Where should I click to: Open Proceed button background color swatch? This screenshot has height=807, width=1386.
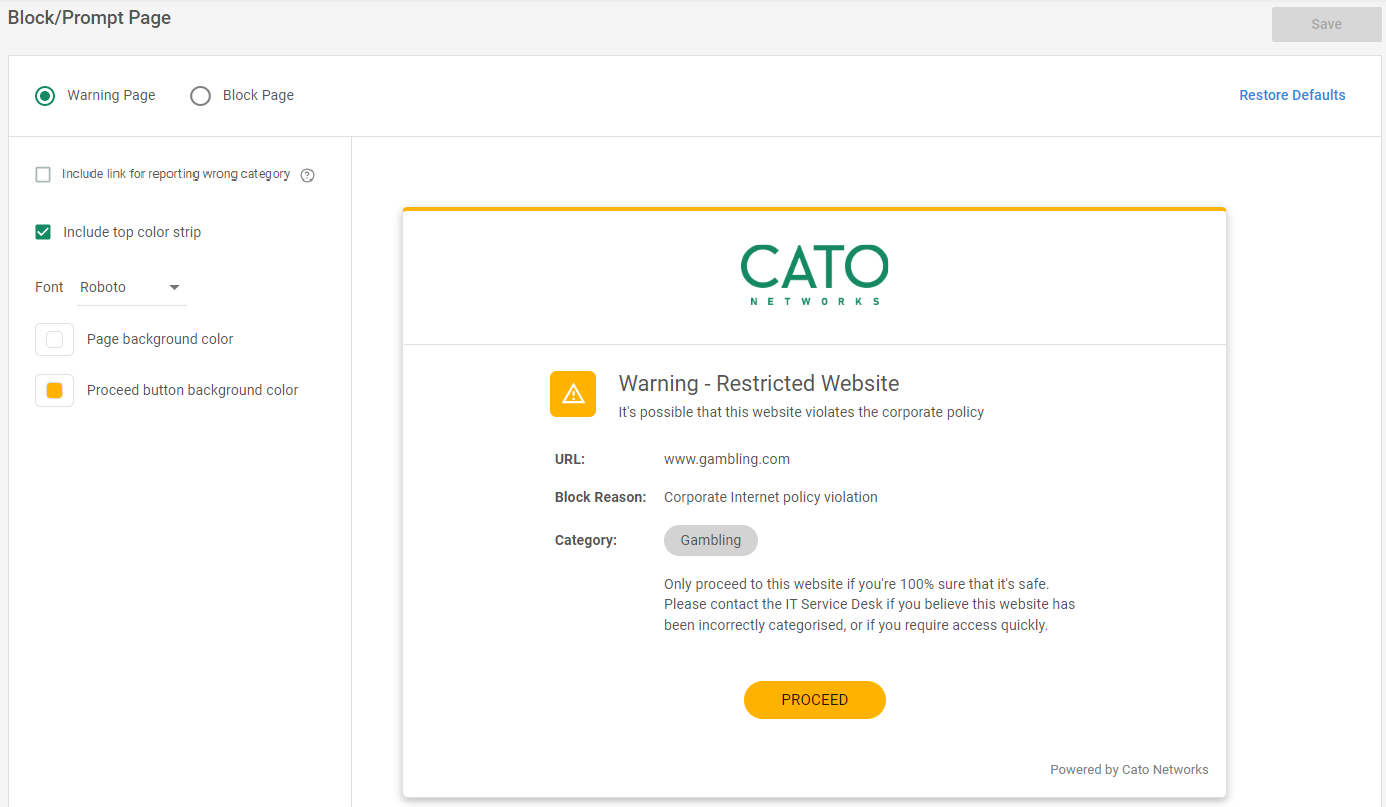55,391
